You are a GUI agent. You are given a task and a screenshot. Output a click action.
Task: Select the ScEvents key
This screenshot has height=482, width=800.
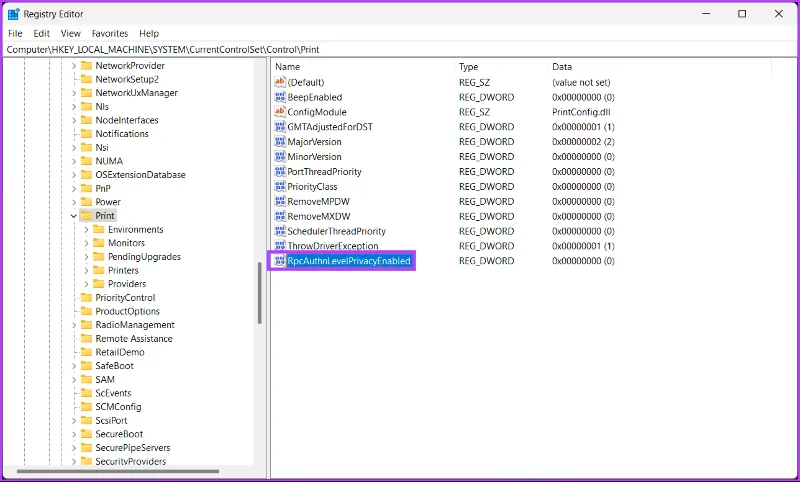coord(113,393)
